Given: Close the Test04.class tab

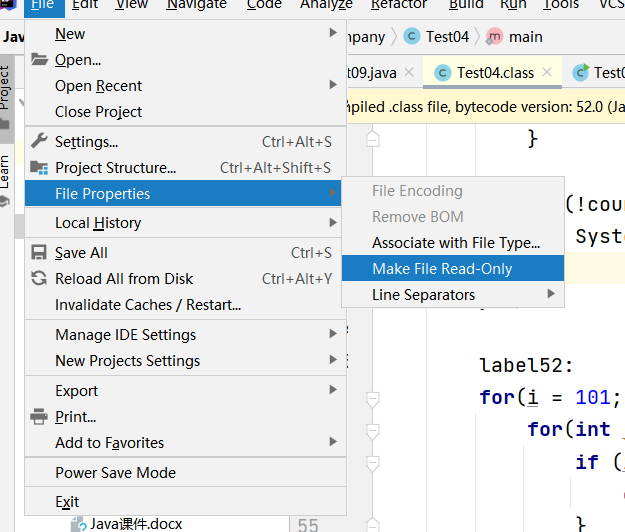Looking at the screenshot, I should pyautogui.click(x=547, y=72).
